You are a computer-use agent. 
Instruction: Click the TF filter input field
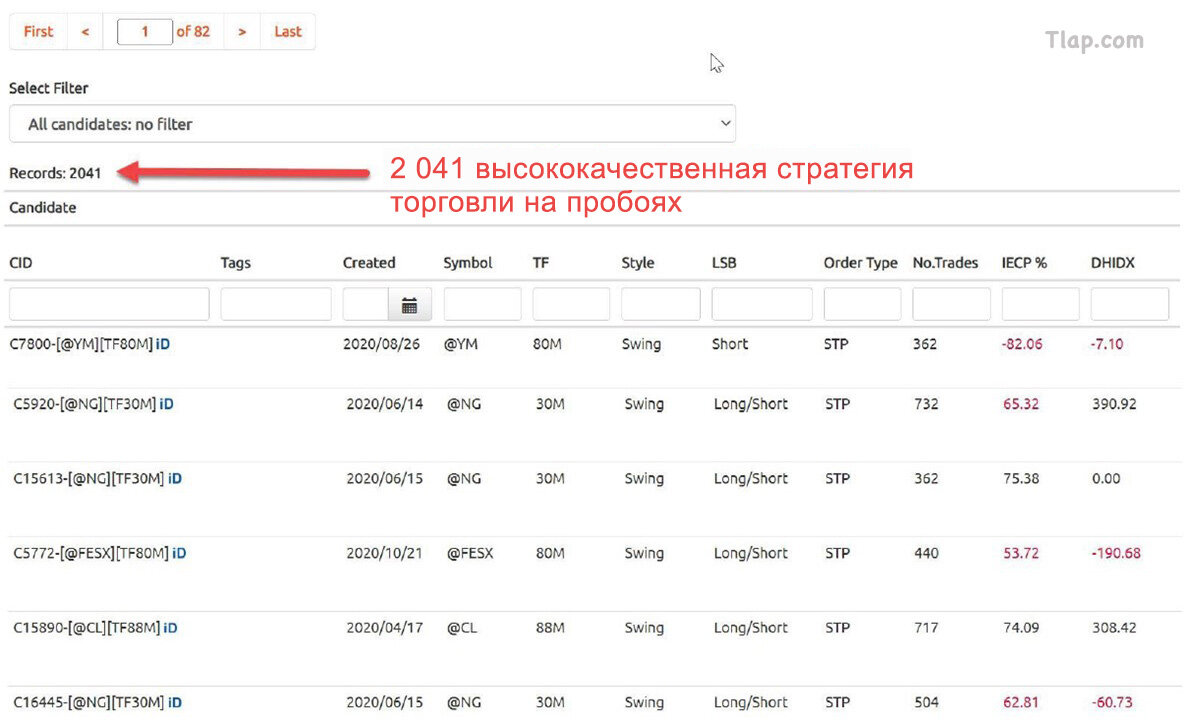(x=571, y=305)
